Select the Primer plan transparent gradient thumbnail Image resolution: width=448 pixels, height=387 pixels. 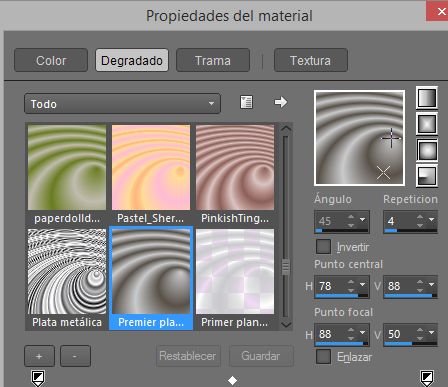point(235,271)
